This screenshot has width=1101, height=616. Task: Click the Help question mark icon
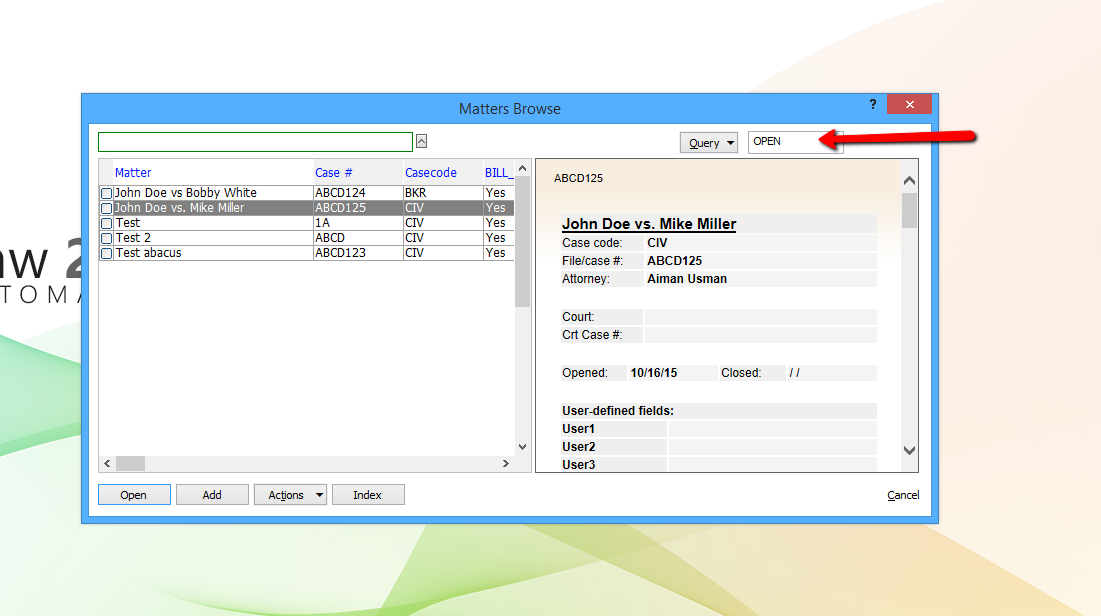pos(871,104)
